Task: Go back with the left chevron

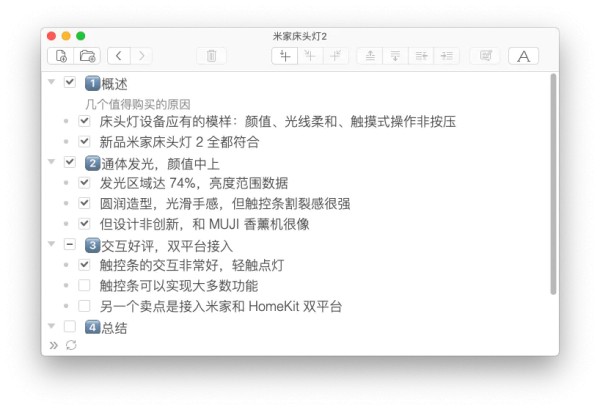Action: (x=119, y=56)
